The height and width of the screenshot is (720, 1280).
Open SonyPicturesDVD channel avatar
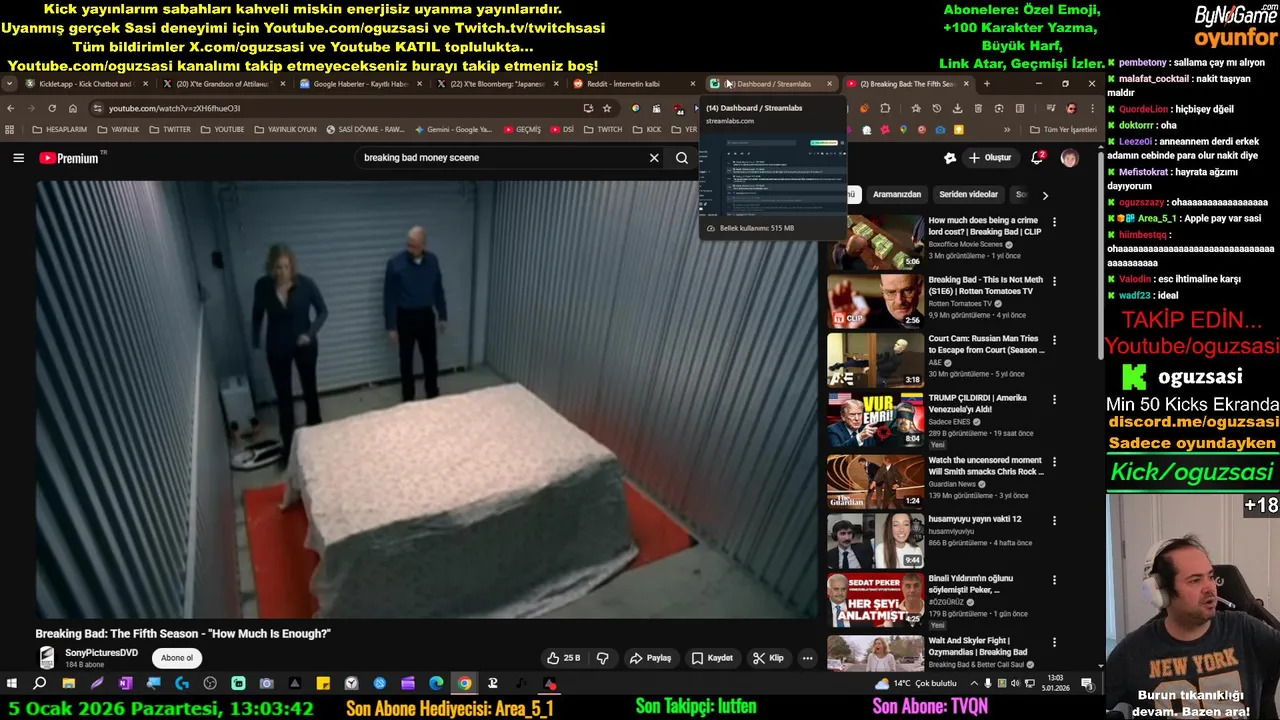pyautogui.click(x=46, y=658)
